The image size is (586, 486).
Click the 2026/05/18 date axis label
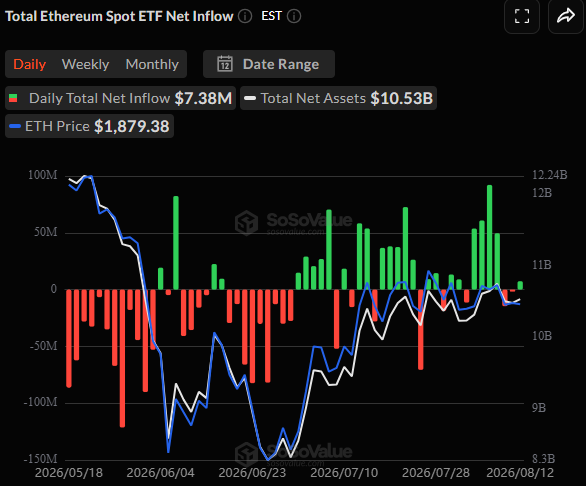69,473
